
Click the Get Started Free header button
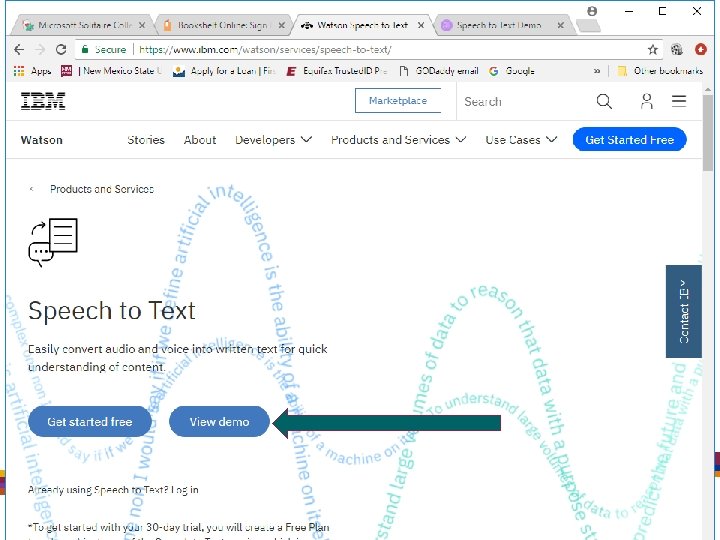tap(630, 140)
